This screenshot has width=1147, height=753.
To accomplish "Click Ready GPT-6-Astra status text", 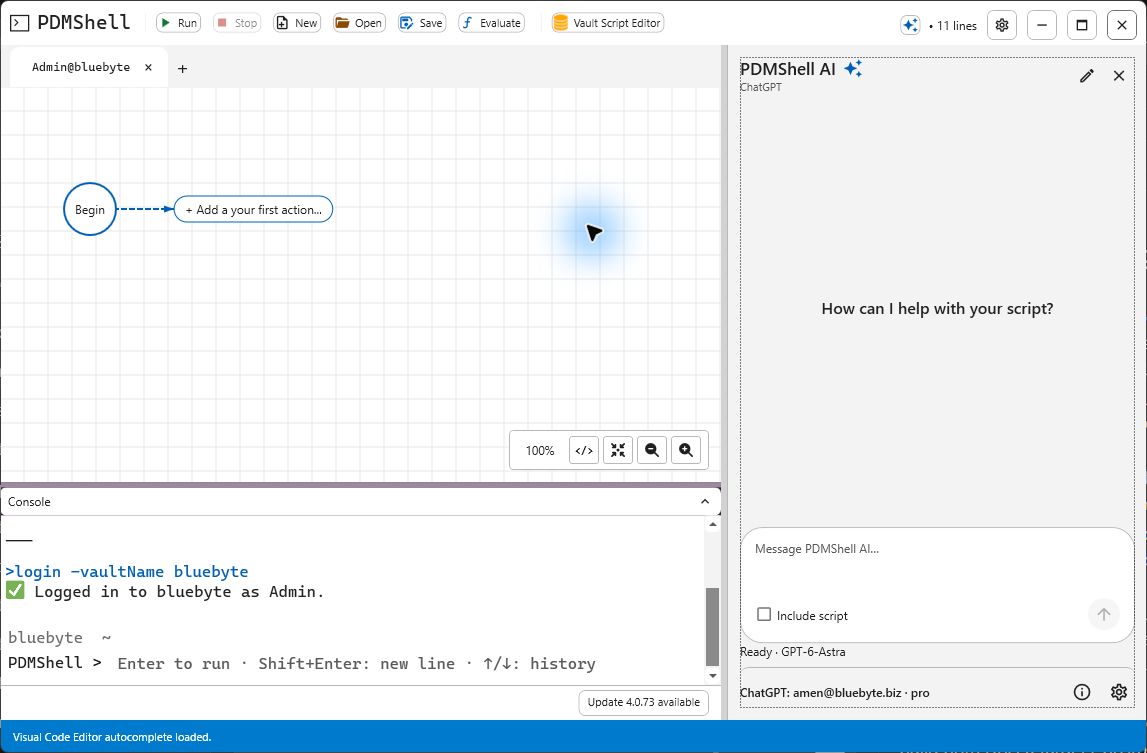I will pyautogui.click(x=792, y=652).
